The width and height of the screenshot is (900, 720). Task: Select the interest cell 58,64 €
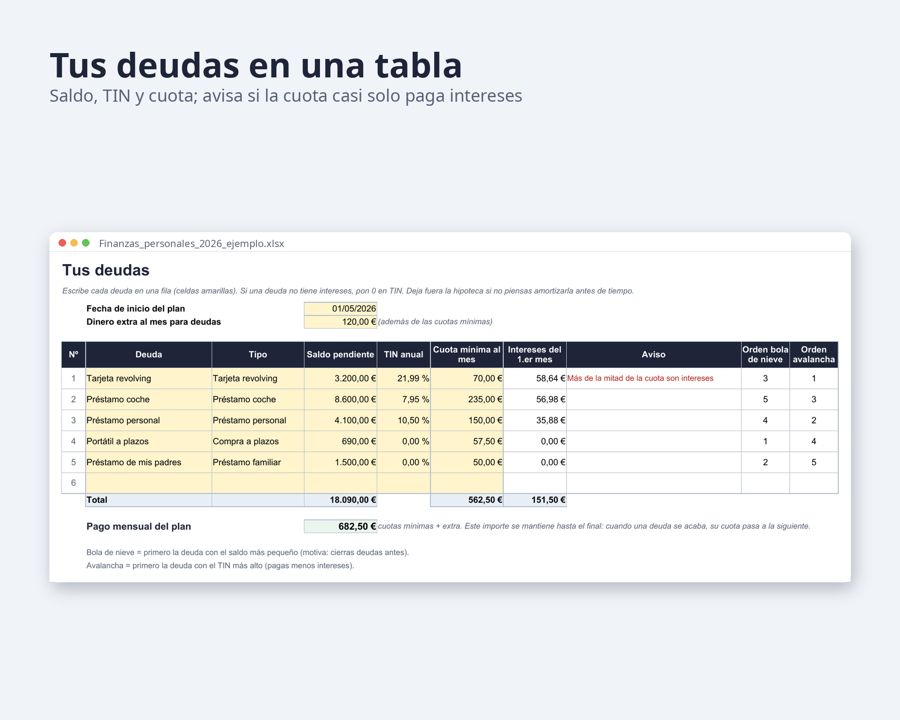[534, 378]
